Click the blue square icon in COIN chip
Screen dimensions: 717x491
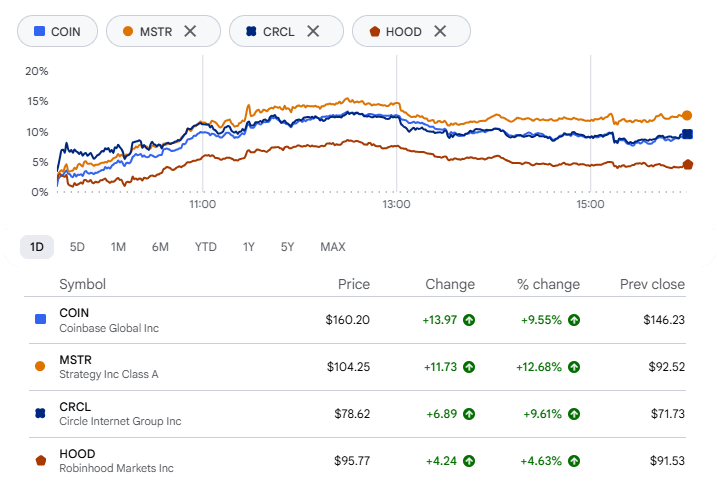pyautogui.click(x=39, y=31)
